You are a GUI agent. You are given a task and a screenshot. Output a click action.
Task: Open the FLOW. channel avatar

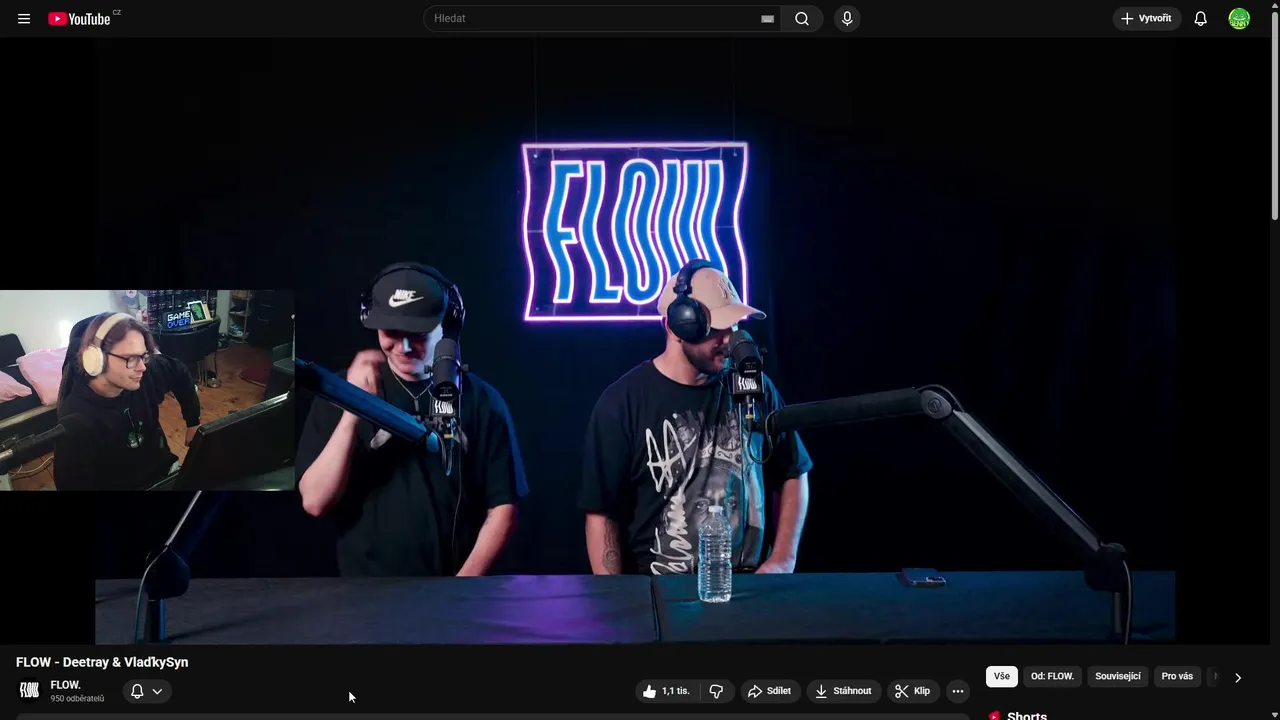point(29,690)
